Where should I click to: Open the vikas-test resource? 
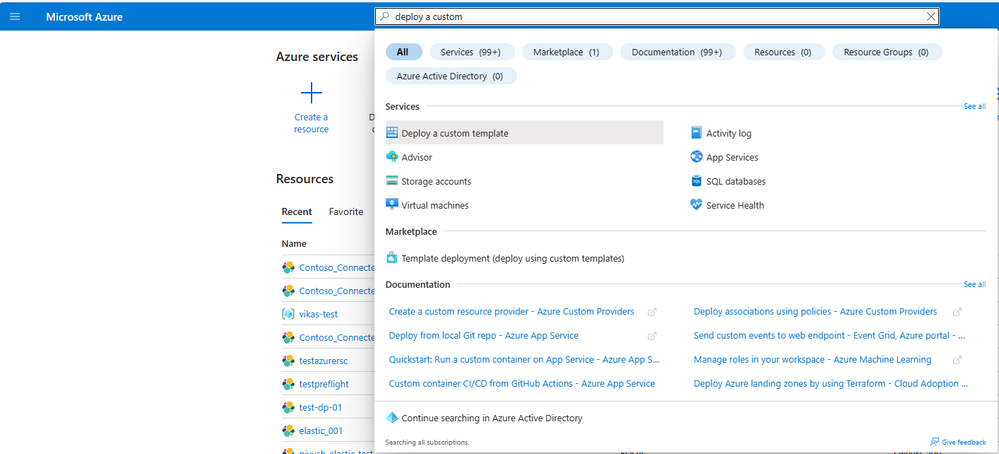tap(319, 314)
